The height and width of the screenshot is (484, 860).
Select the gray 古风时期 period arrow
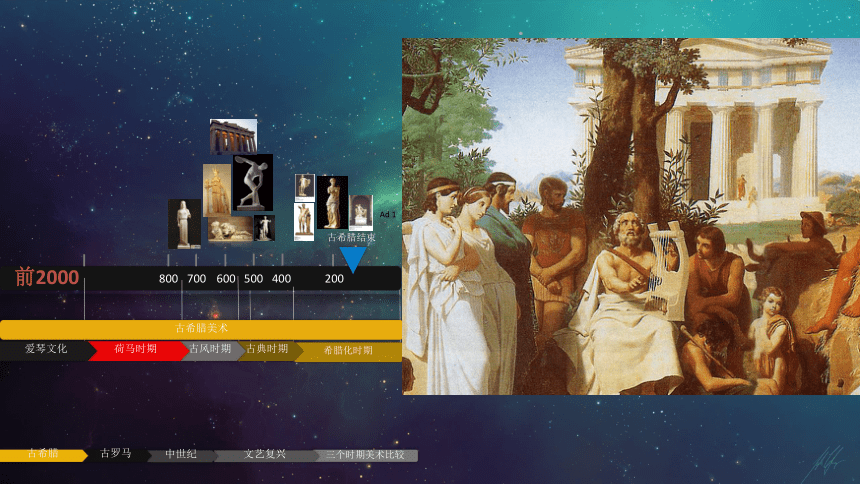pos(213,350)
